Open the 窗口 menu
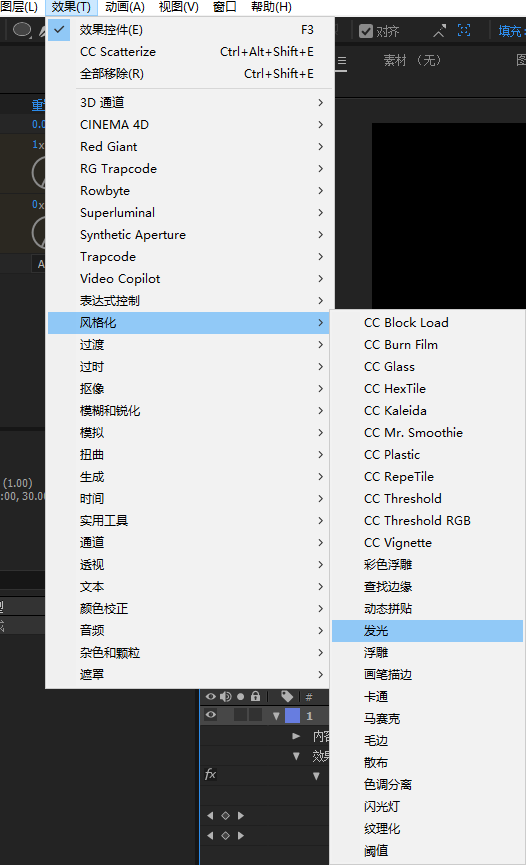This screenshot has width=526, height=865. pos(224,7)
